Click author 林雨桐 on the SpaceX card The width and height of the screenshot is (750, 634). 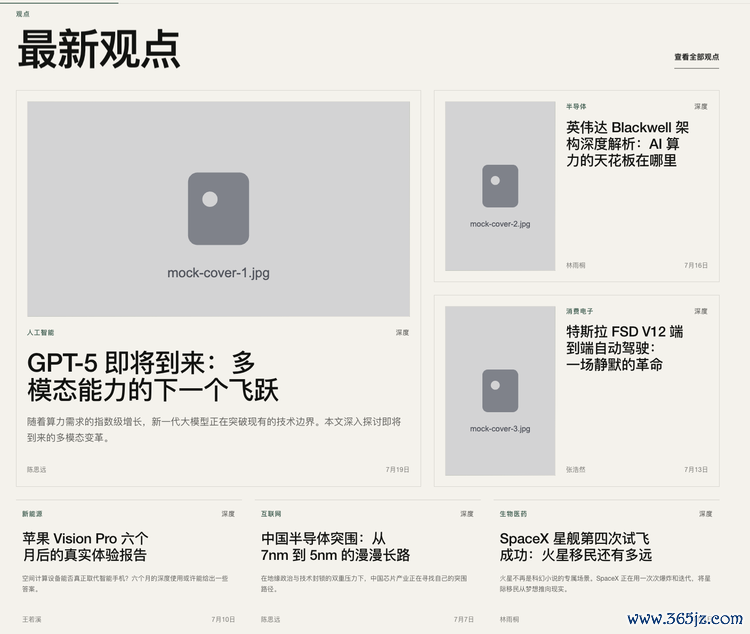pos(509,619)
